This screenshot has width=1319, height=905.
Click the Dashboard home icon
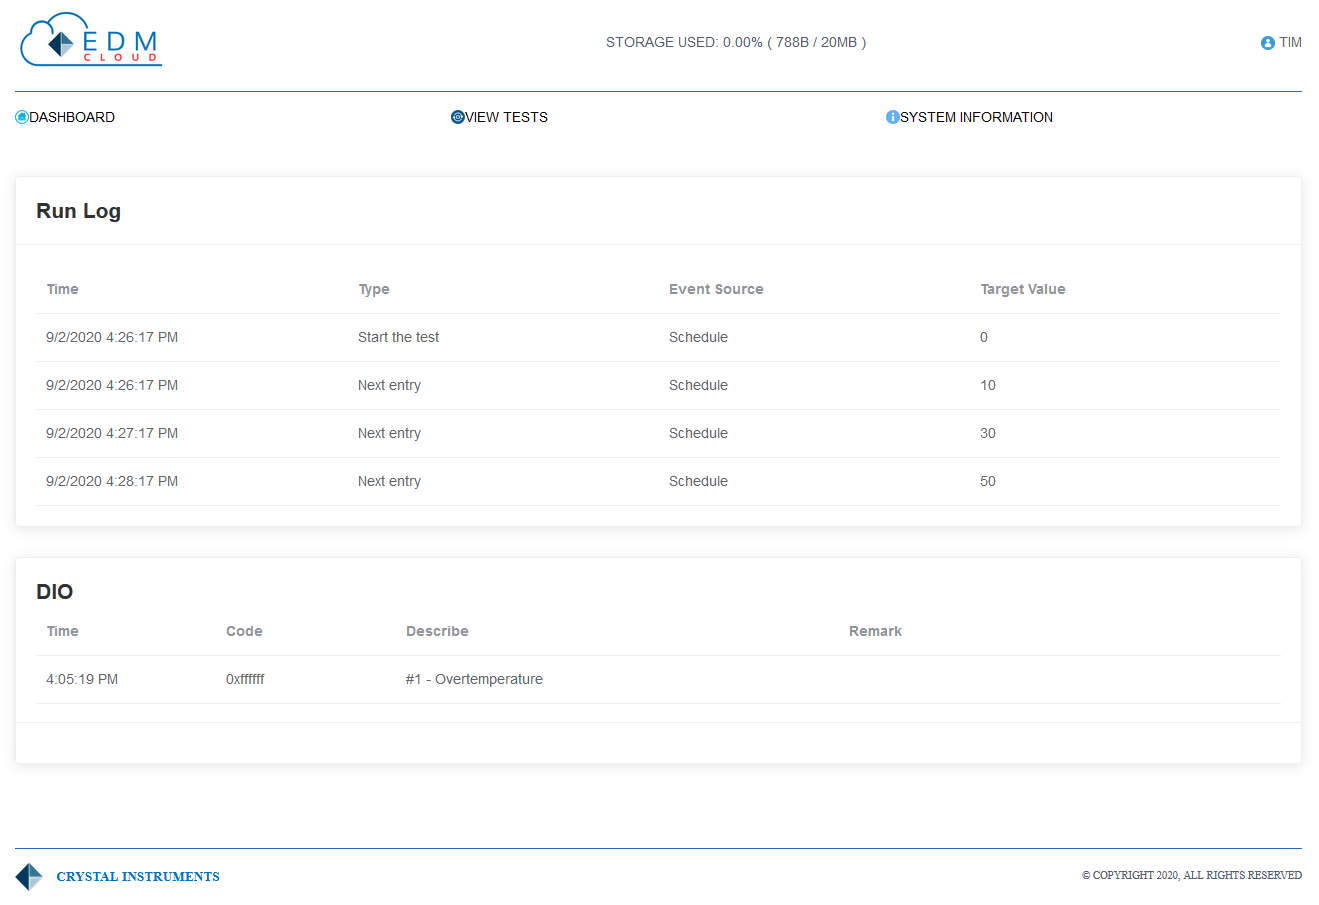pyautogui.click(x=22, y=117)
